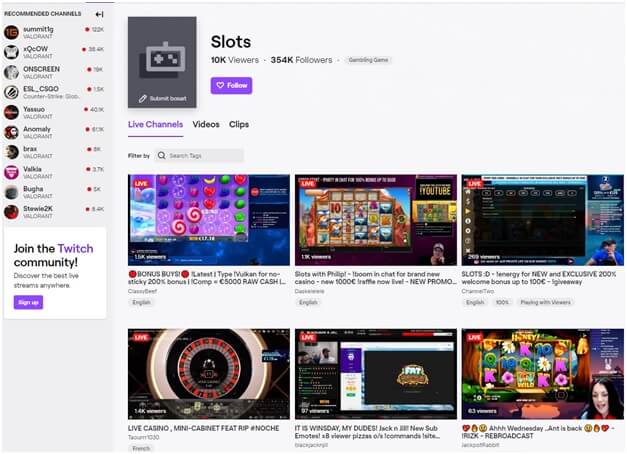Click the 354K Followers count
This screenshot has width=627, height=454.
(x=302, y=60)
